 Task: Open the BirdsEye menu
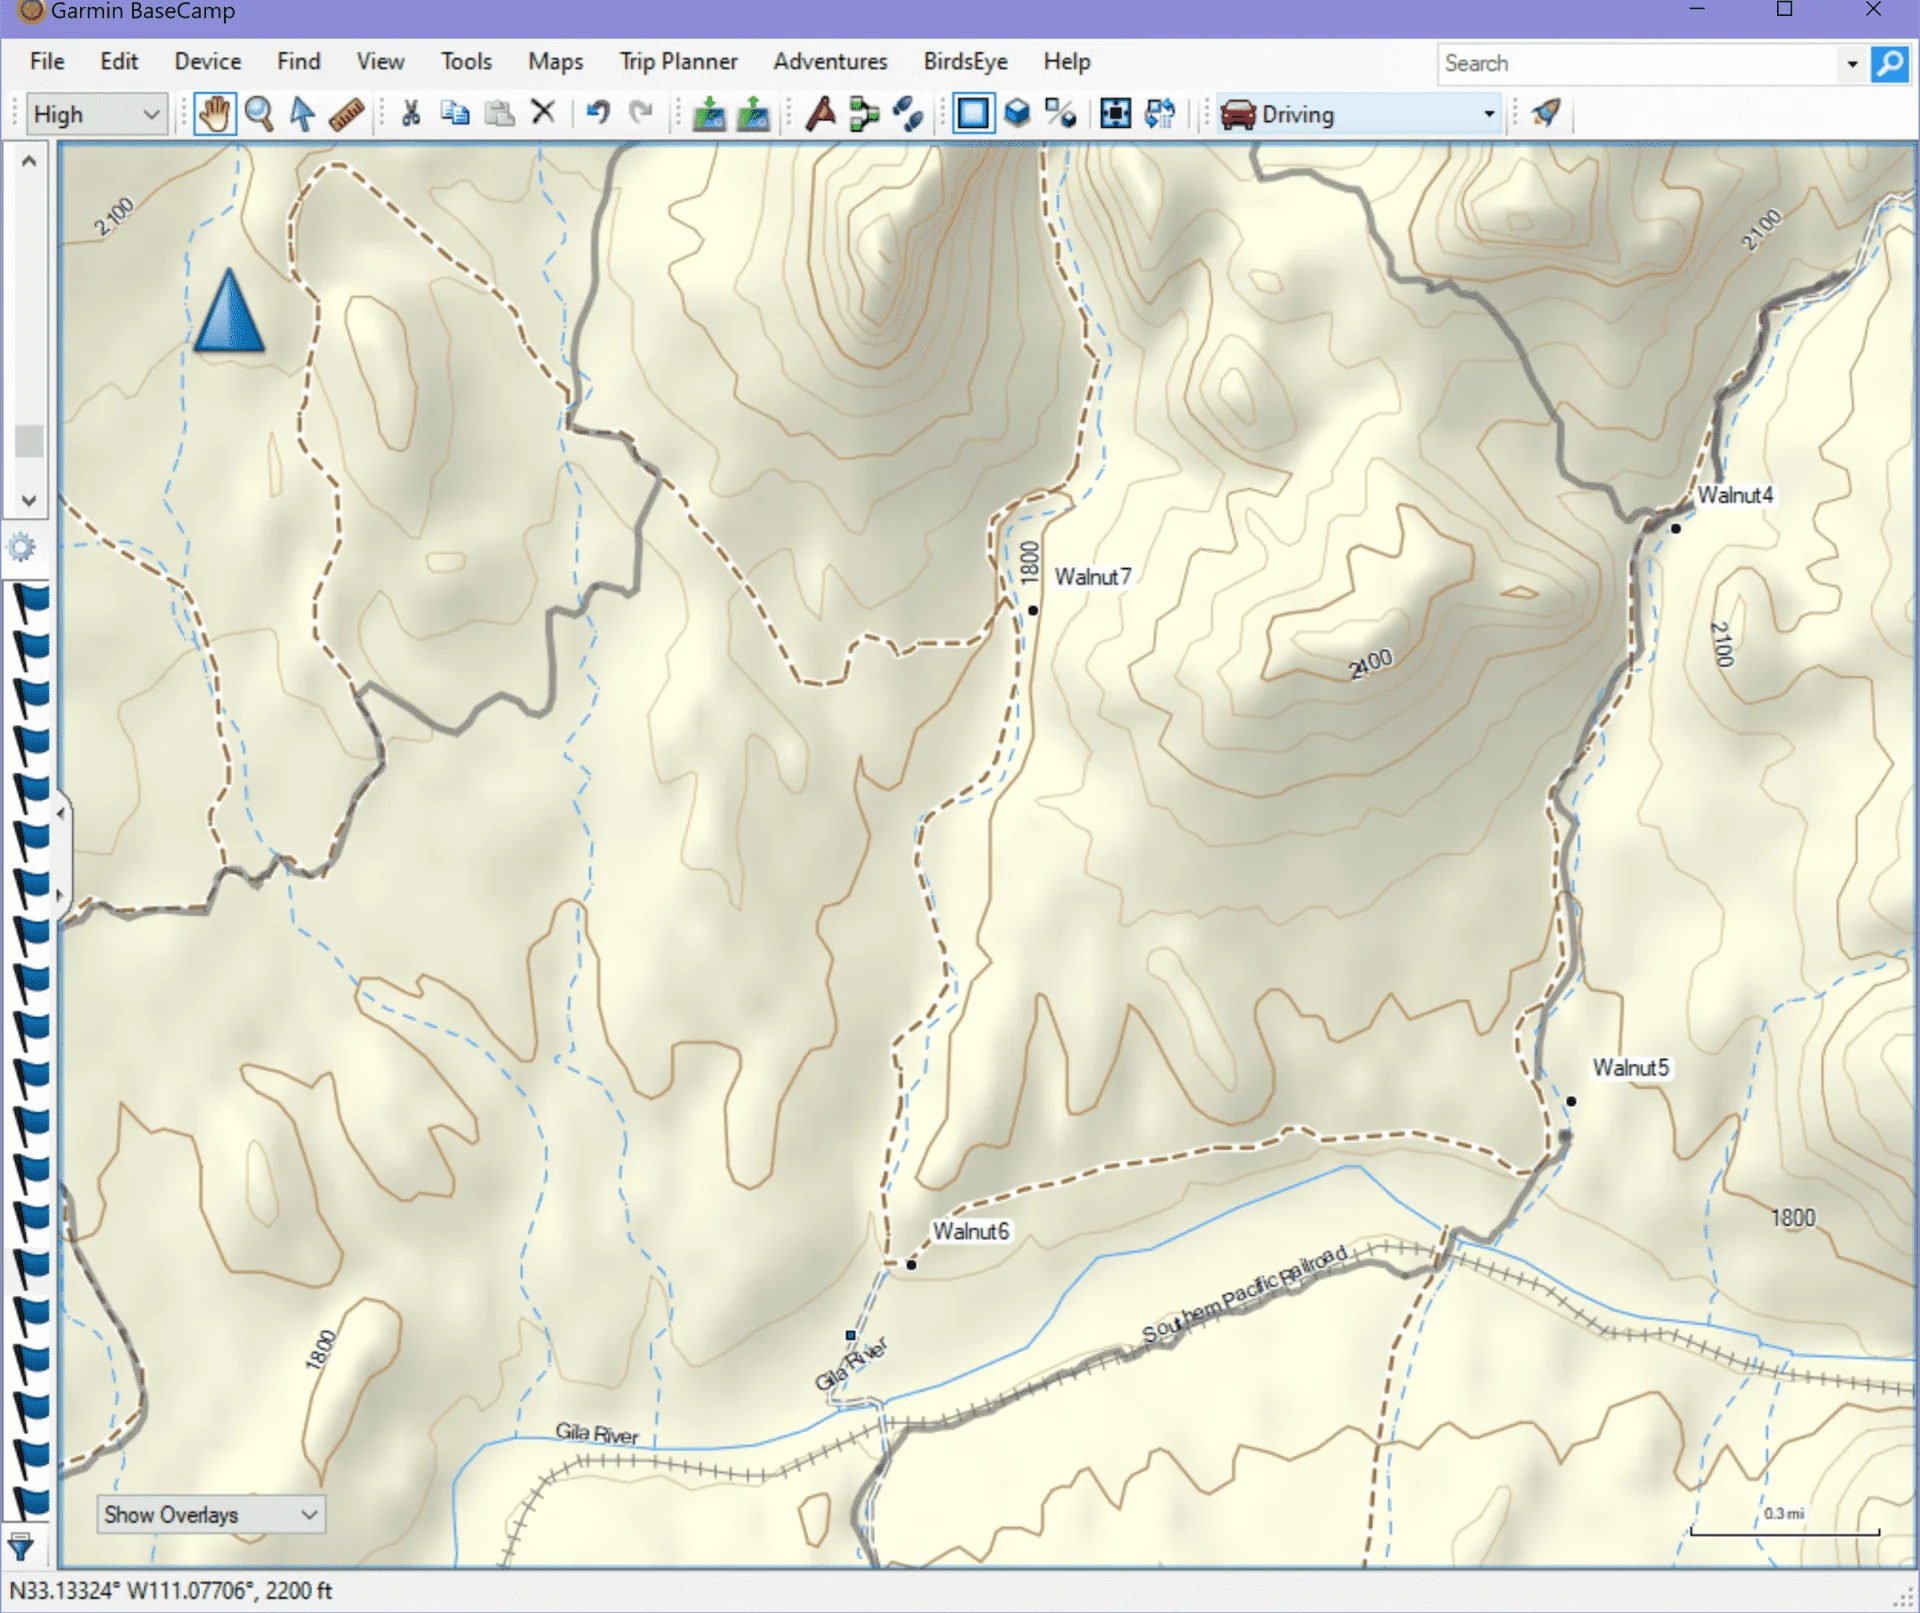tap(966, 62)
